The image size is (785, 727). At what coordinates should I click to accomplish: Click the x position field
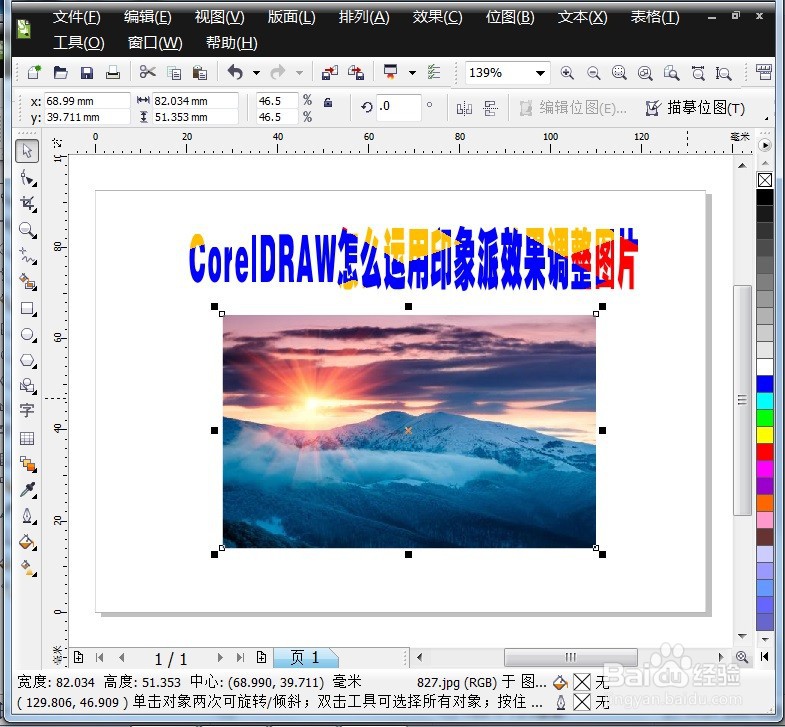pos(87,101)
